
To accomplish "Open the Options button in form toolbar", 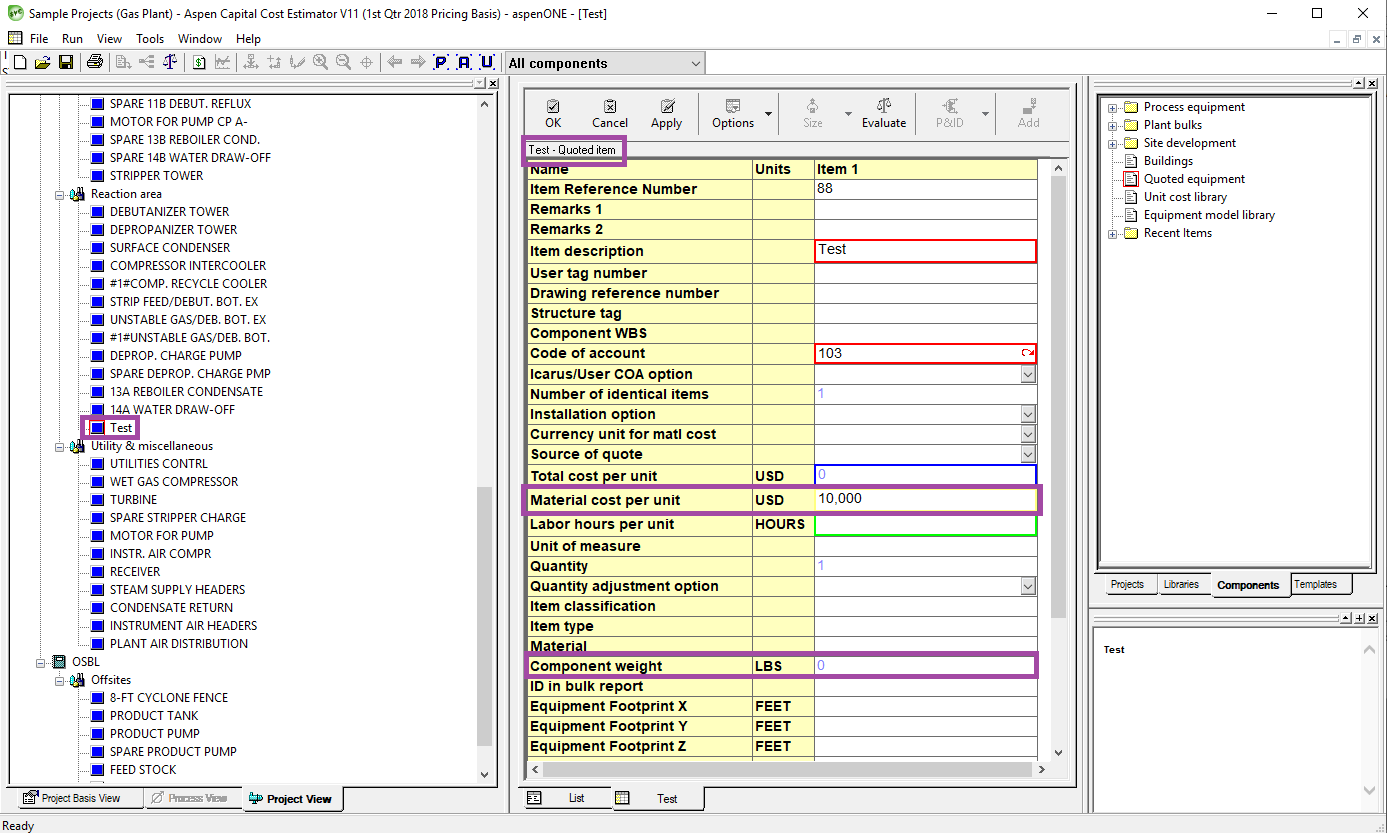I will (x=733, y=113).
